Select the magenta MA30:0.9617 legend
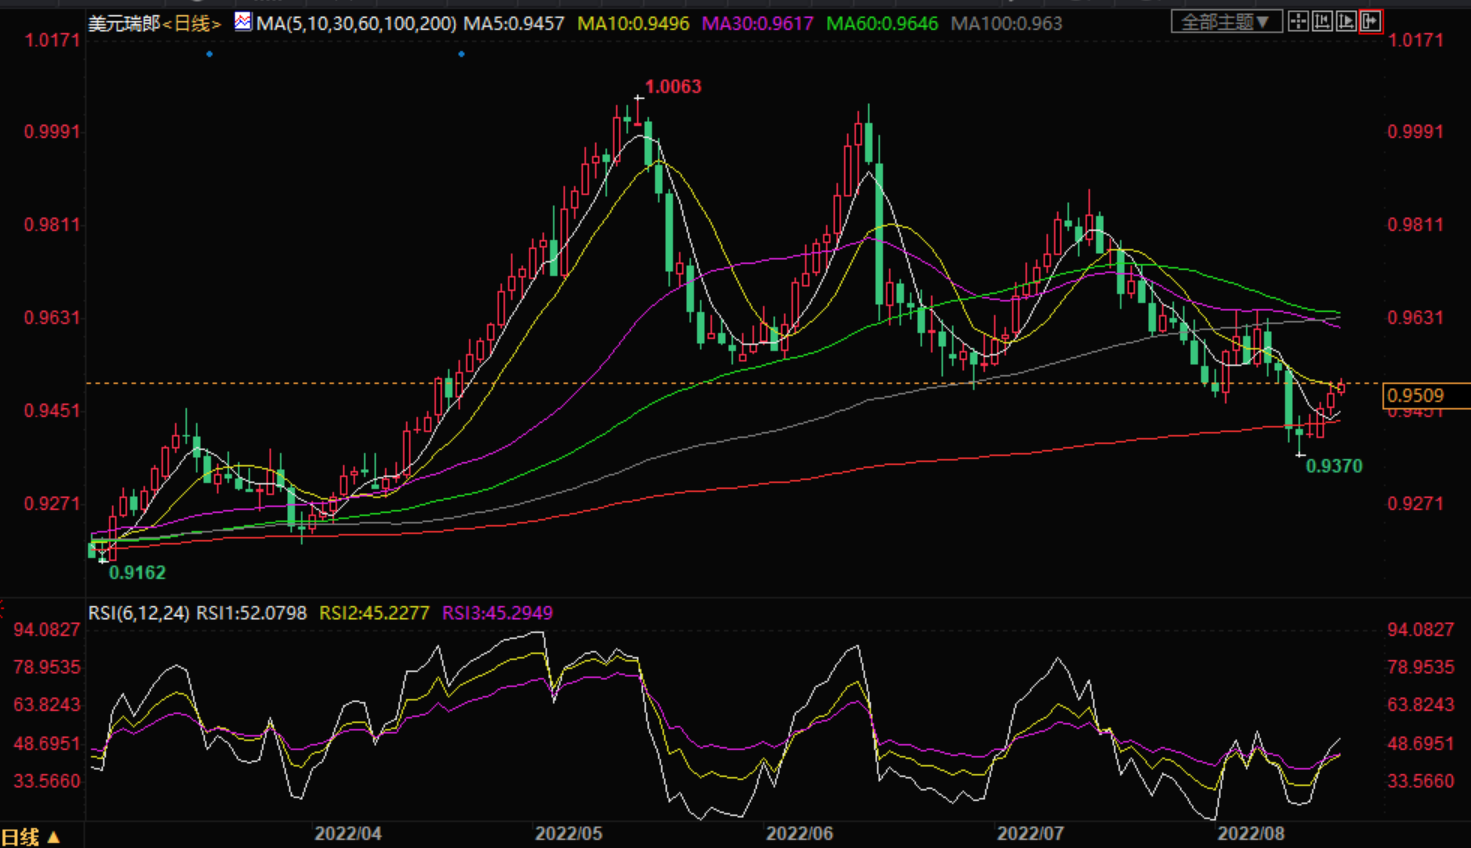Viewport: 1471px width, 848px height. coord(757,23)
